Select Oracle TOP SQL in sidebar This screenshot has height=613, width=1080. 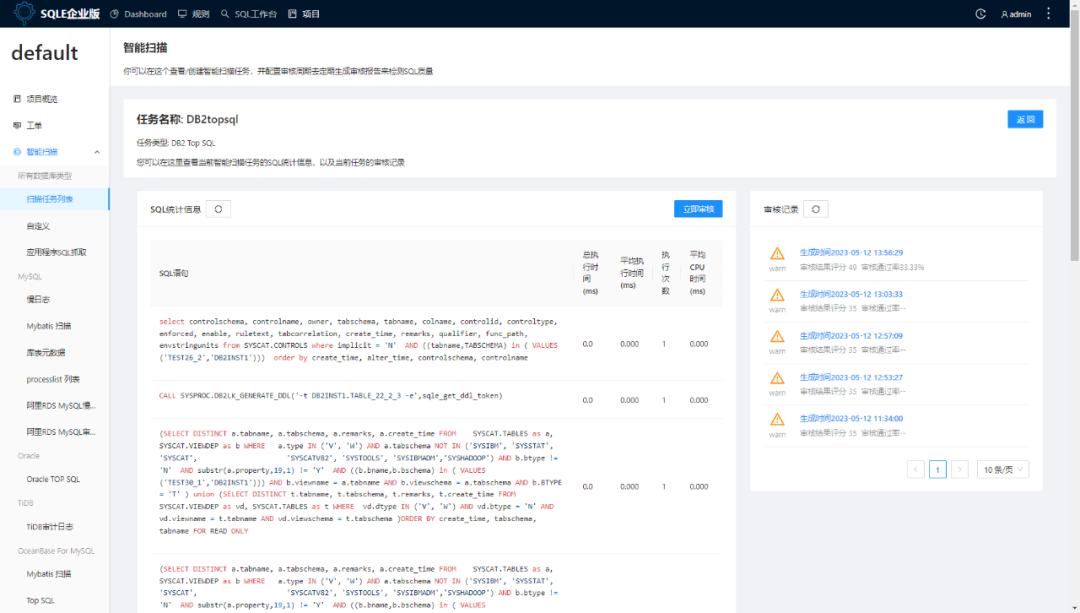pos(54,479)
